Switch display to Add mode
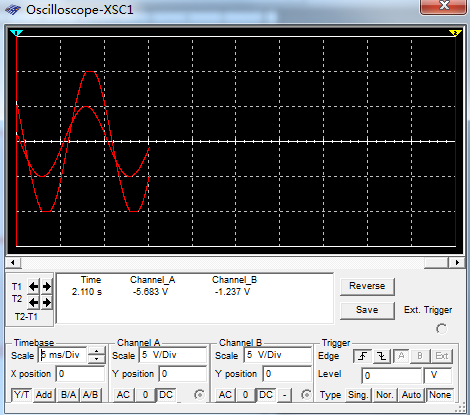The width and height of the screenshot is (470, 415). point(44,395)
